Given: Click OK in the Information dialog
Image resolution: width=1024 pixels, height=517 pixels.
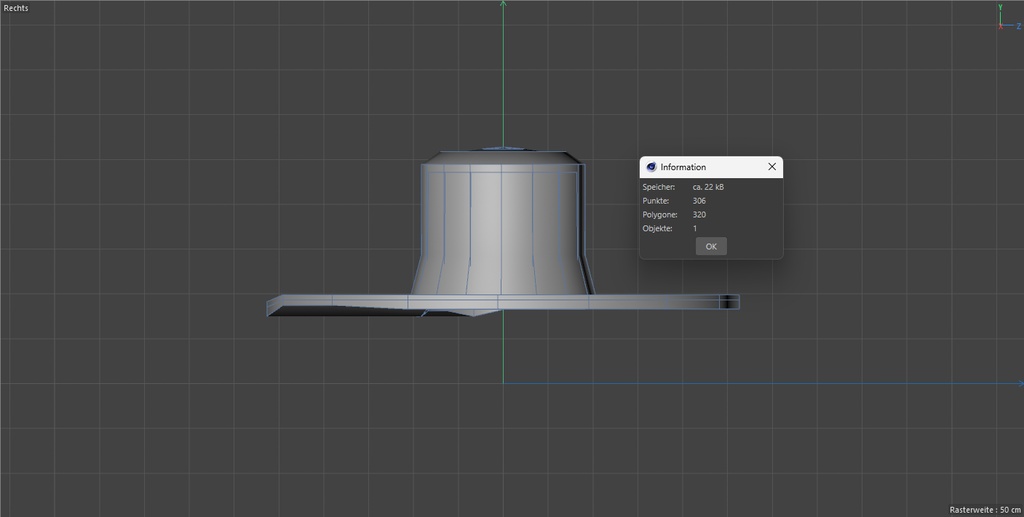Looking at the screenshot, I should point(711,246).
